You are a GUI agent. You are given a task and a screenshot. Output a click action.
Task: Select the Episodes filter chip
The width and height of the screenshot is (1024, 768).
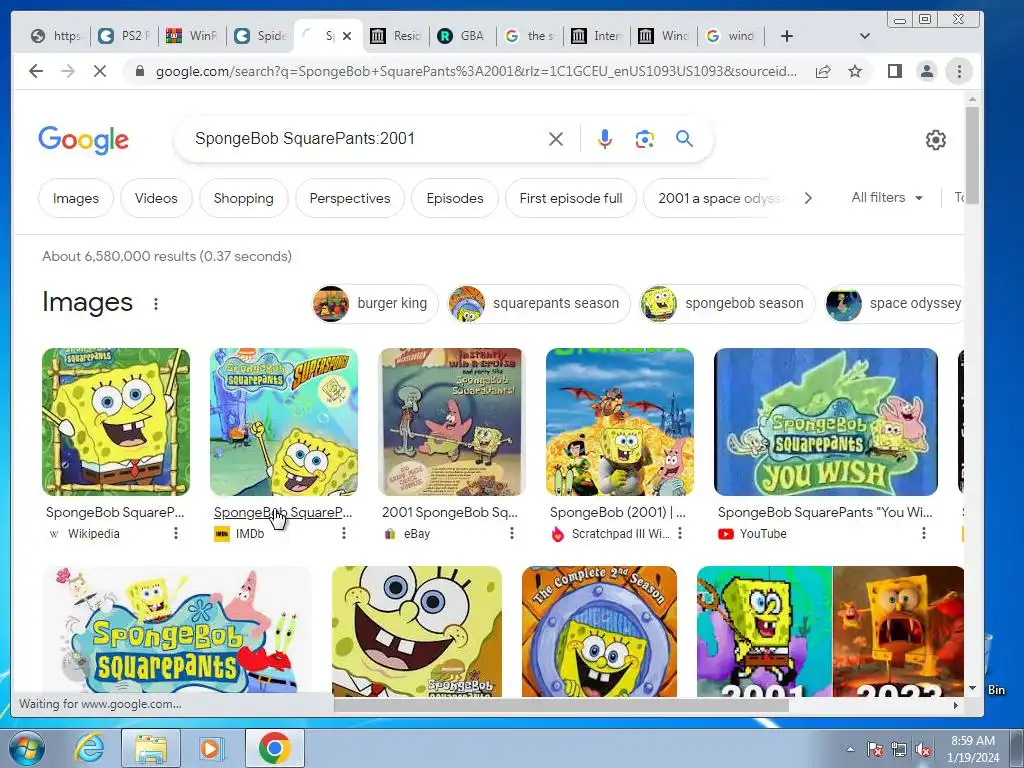(x=455, y=198)
